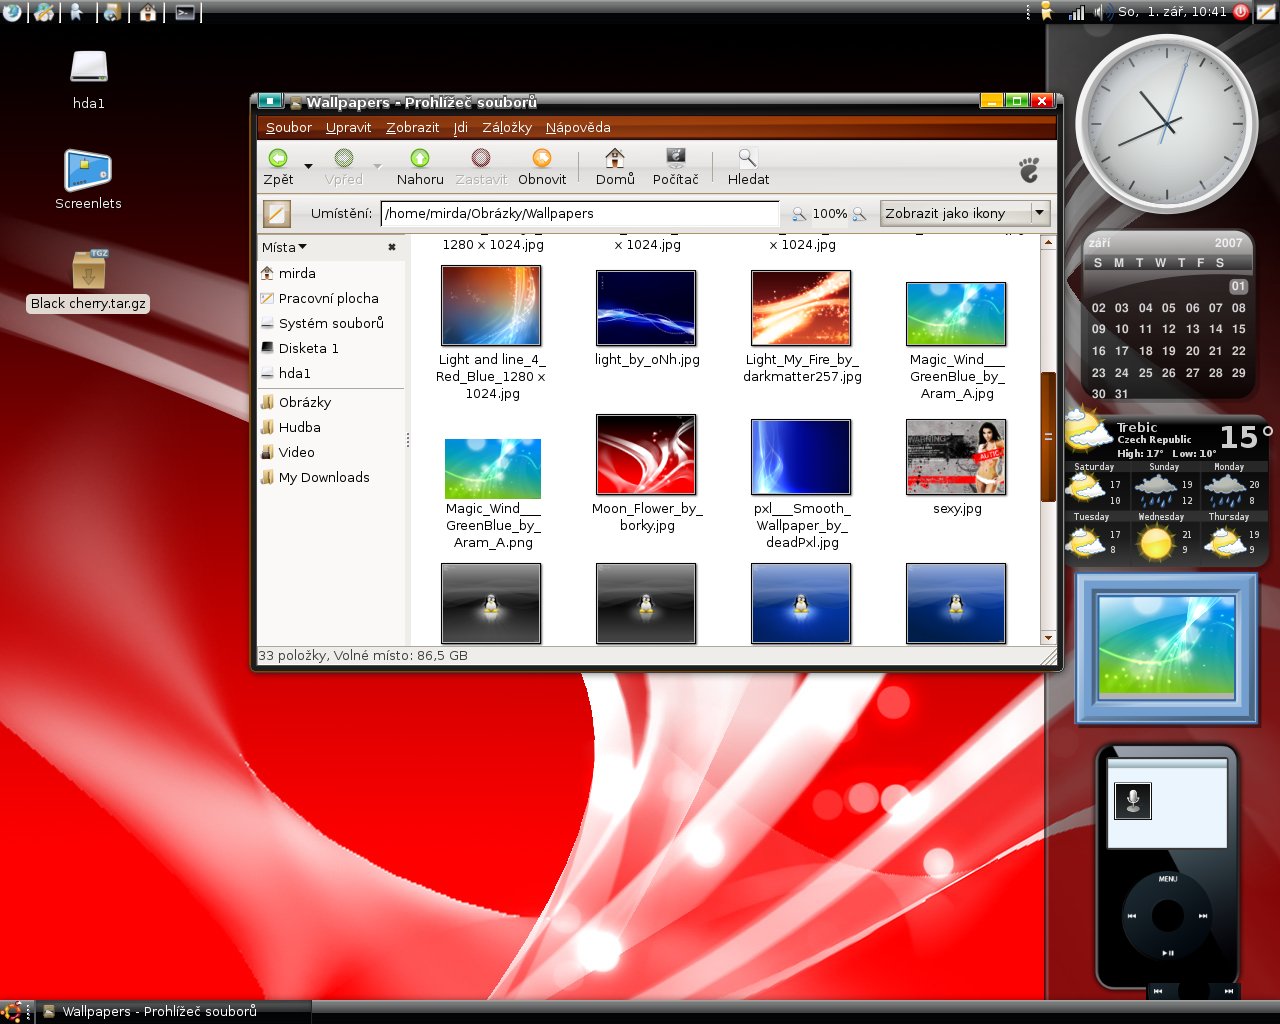Click the date and time in panel
Viewport: 1280px width, 1024px height.
1172,12
